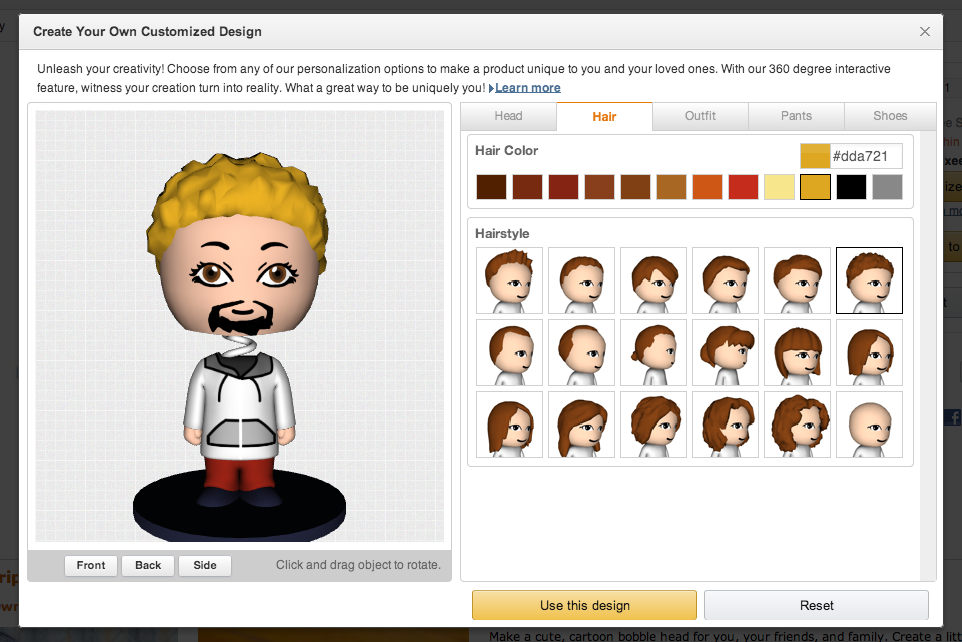Select the Shoes tab
The height and width of the screenshot is (642, 962).
pos(889,116)
